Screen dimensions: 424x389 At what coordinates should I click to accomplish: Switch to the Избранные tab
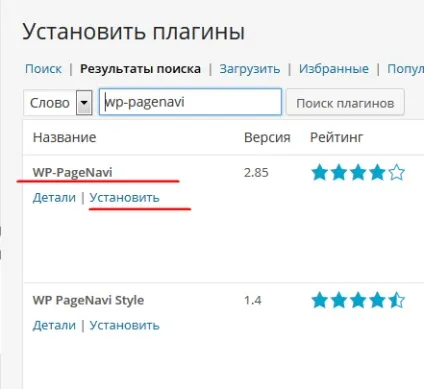[x=334, y=69]
